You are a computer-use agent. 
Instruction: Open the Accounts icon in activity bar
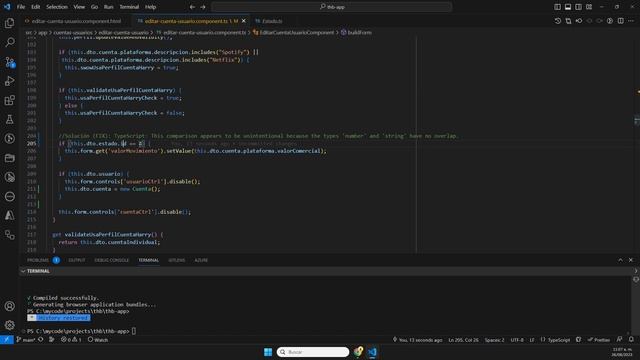(9, 306)
